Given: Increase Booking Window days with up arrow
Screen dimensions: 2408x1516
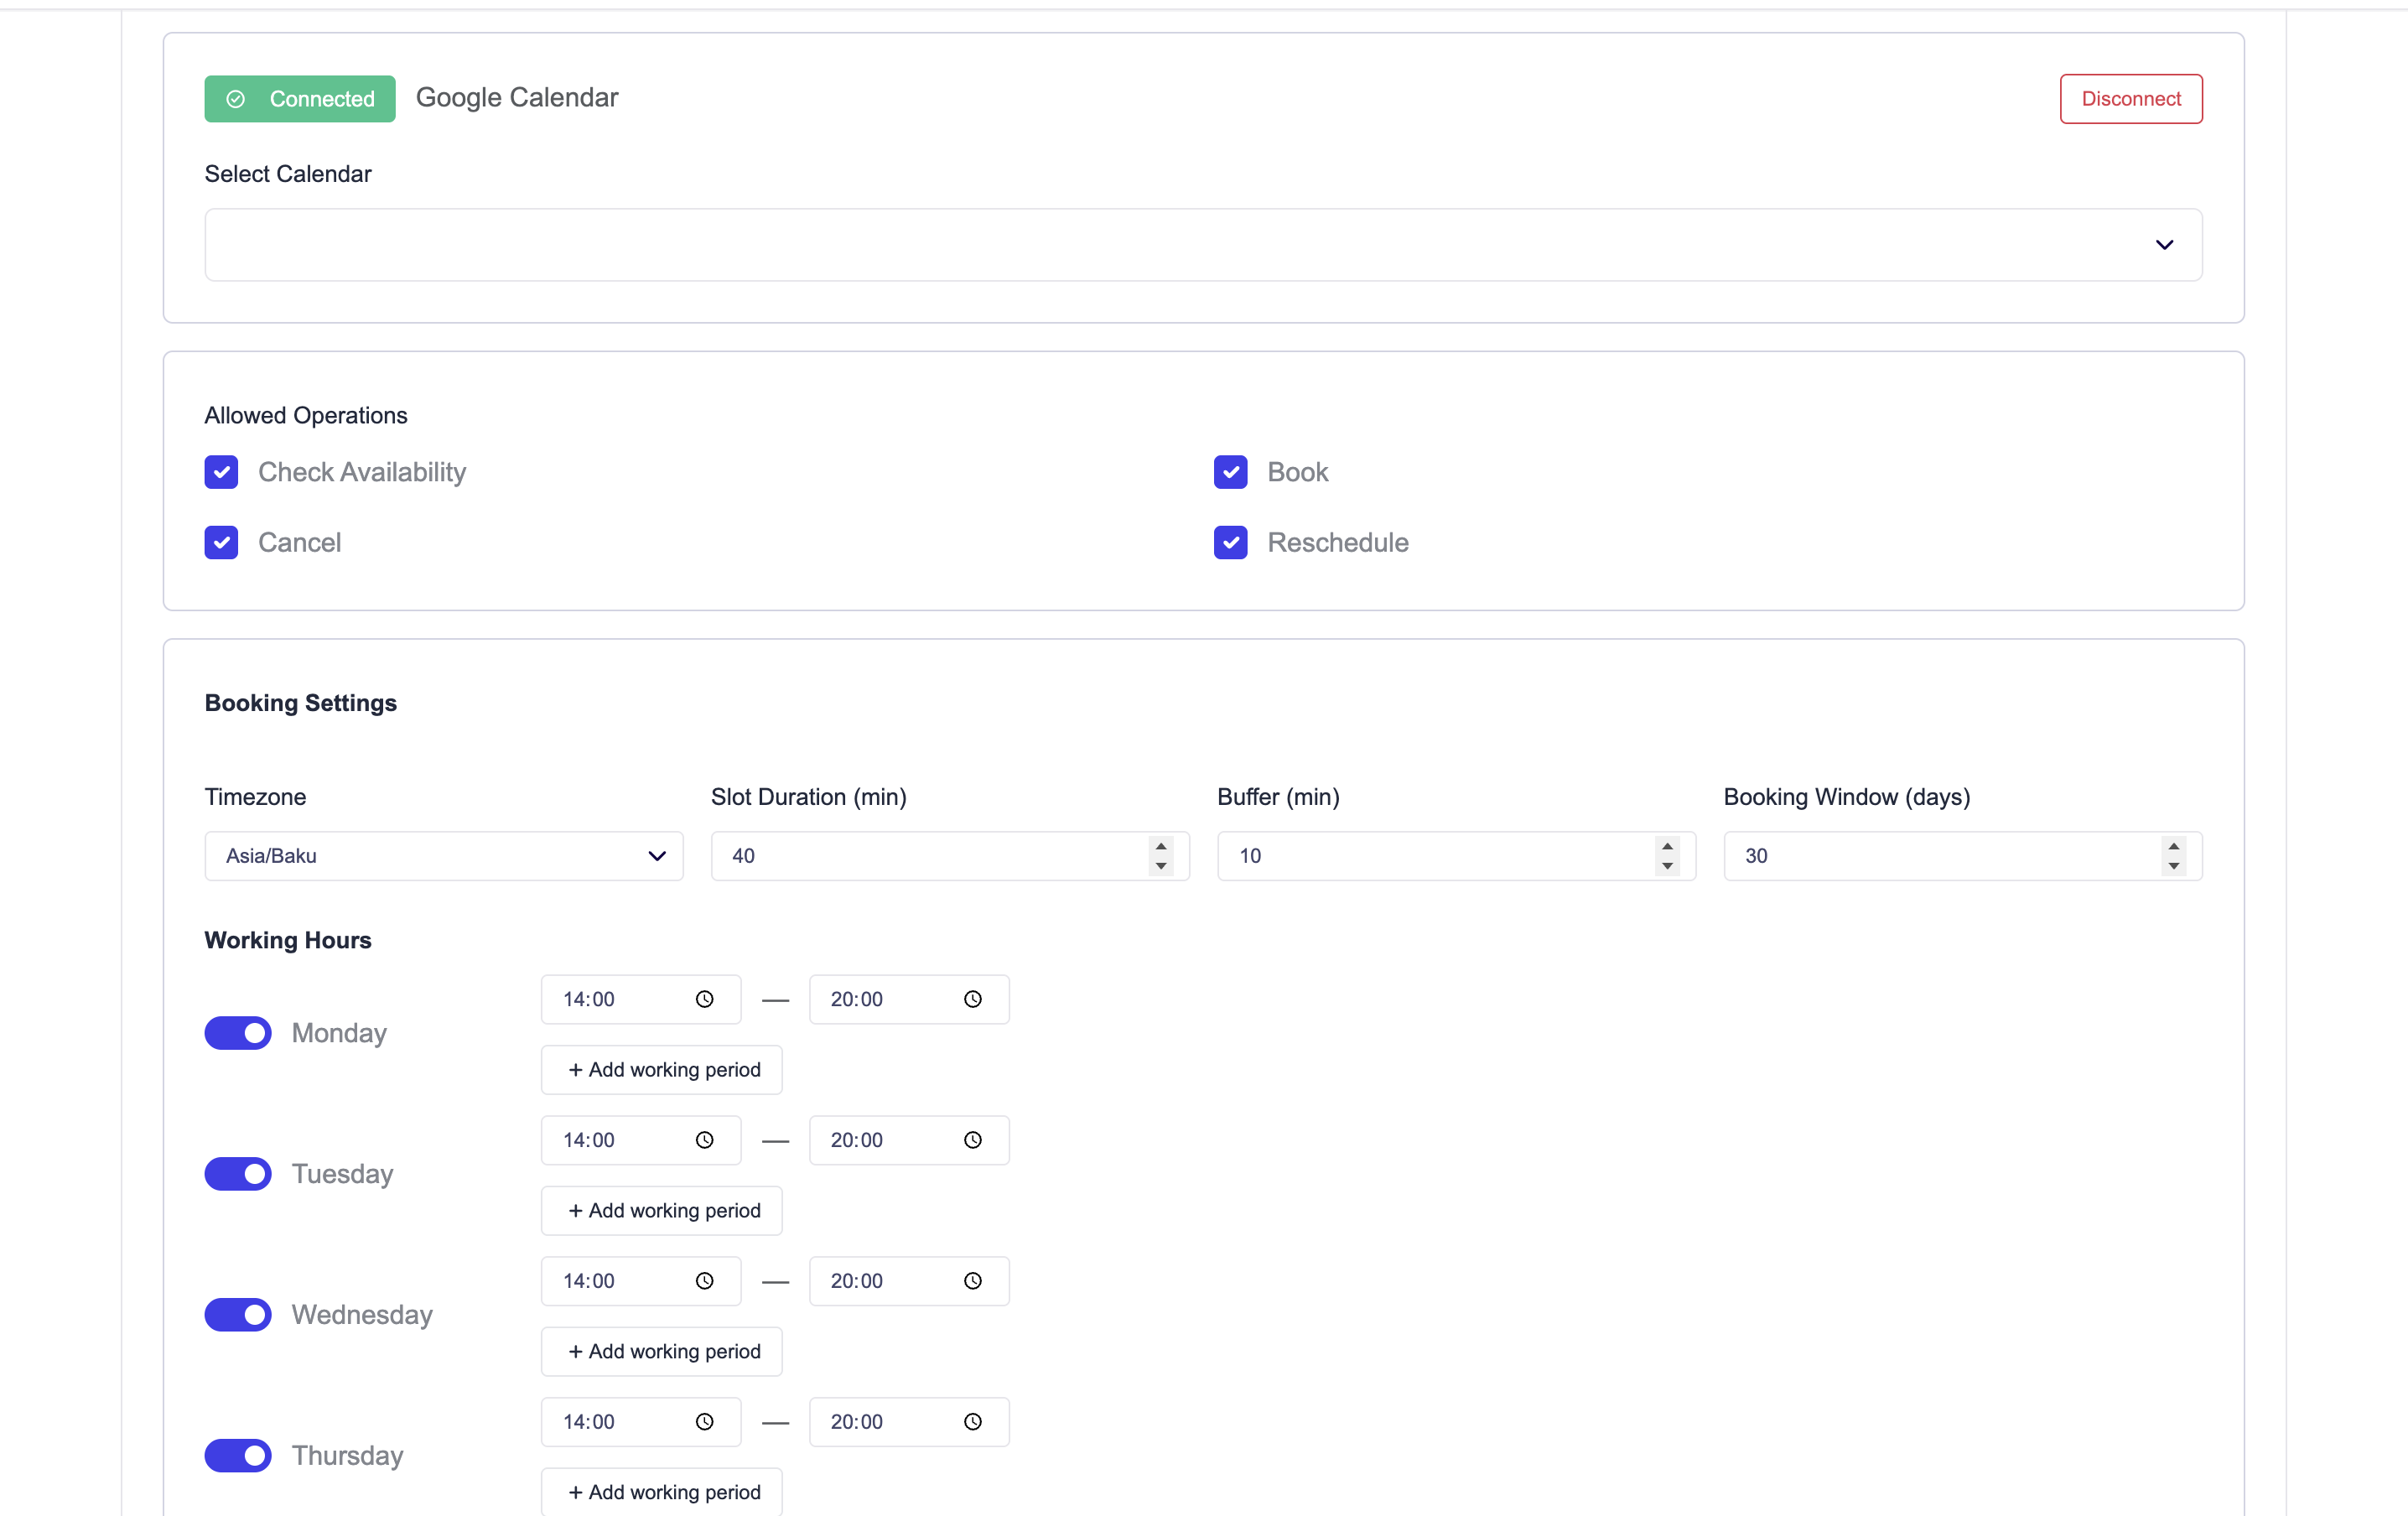Looking at the screenshot, I should click(2173, 846).
